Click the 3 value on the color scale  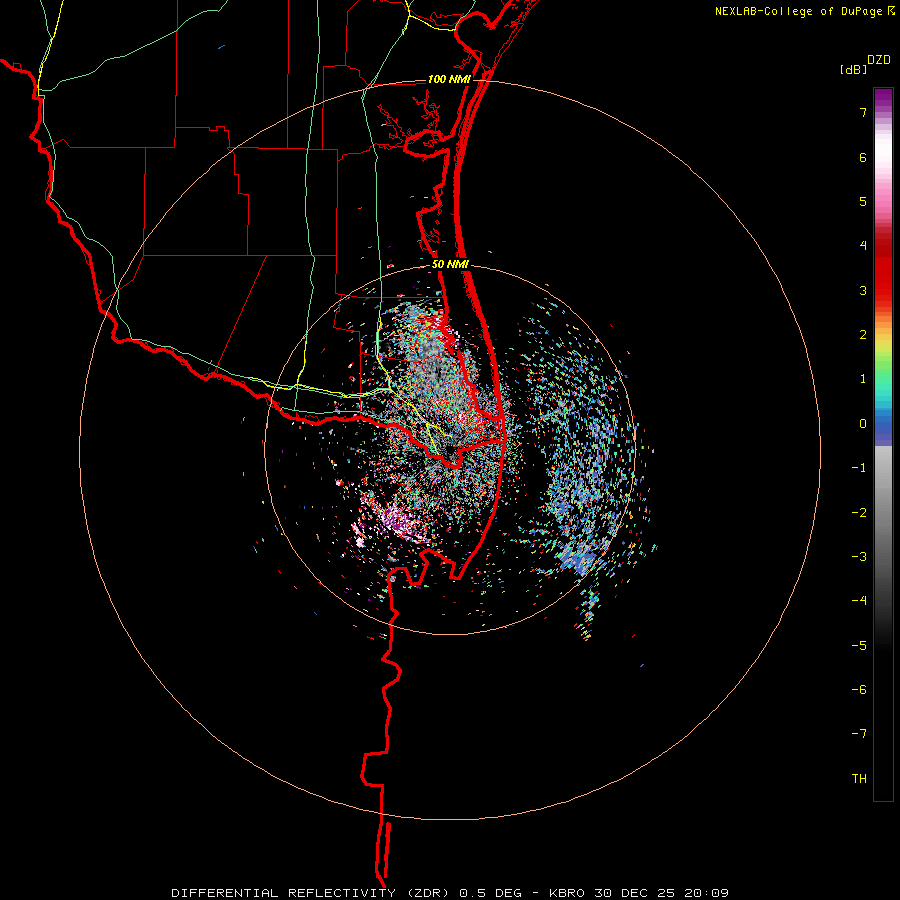click(x=863, y=290)
